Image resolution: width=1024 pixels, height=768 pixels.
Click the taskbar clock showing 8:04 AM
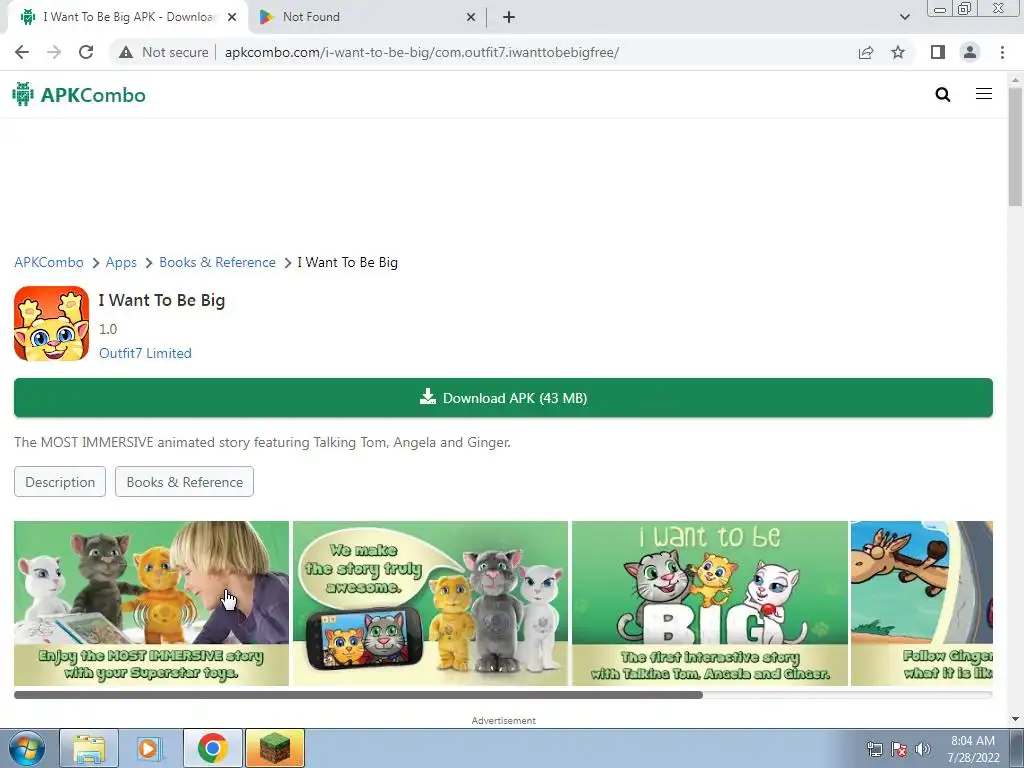tap(973, 749)
